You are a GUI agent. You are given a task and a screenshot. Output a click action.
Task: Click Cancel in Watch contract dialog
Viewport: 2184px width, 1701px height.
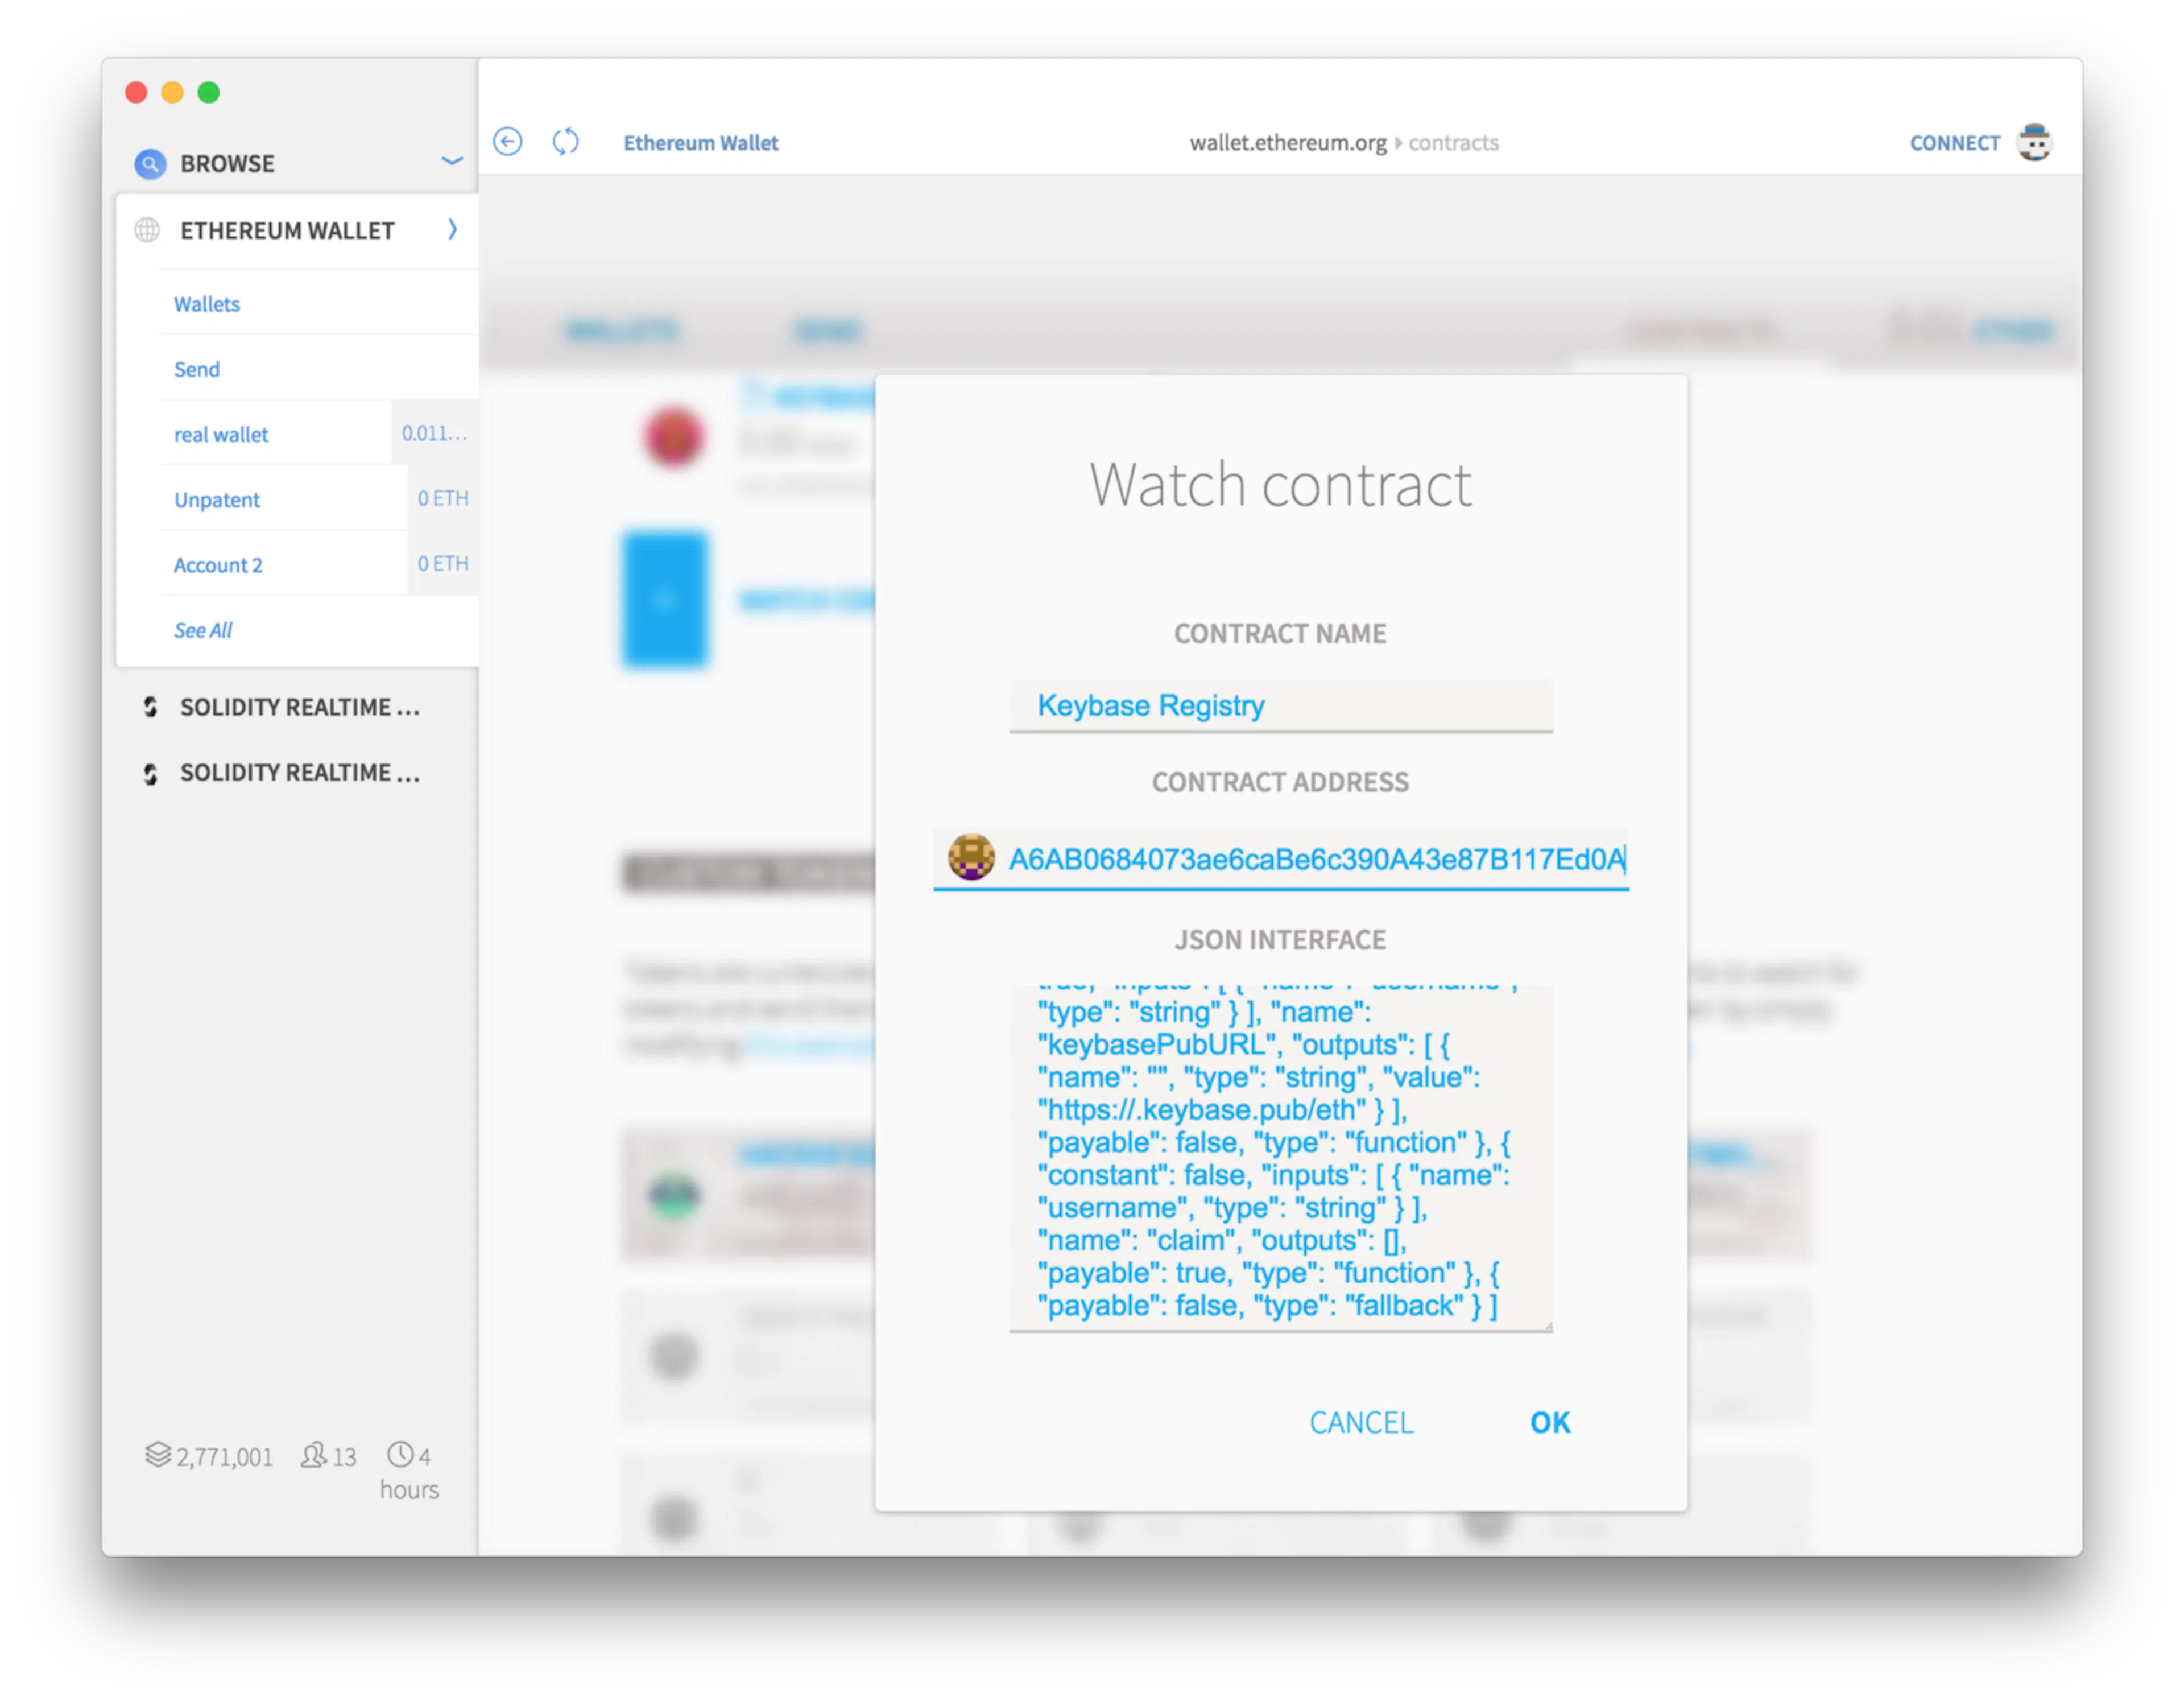click(1361, 1422)
